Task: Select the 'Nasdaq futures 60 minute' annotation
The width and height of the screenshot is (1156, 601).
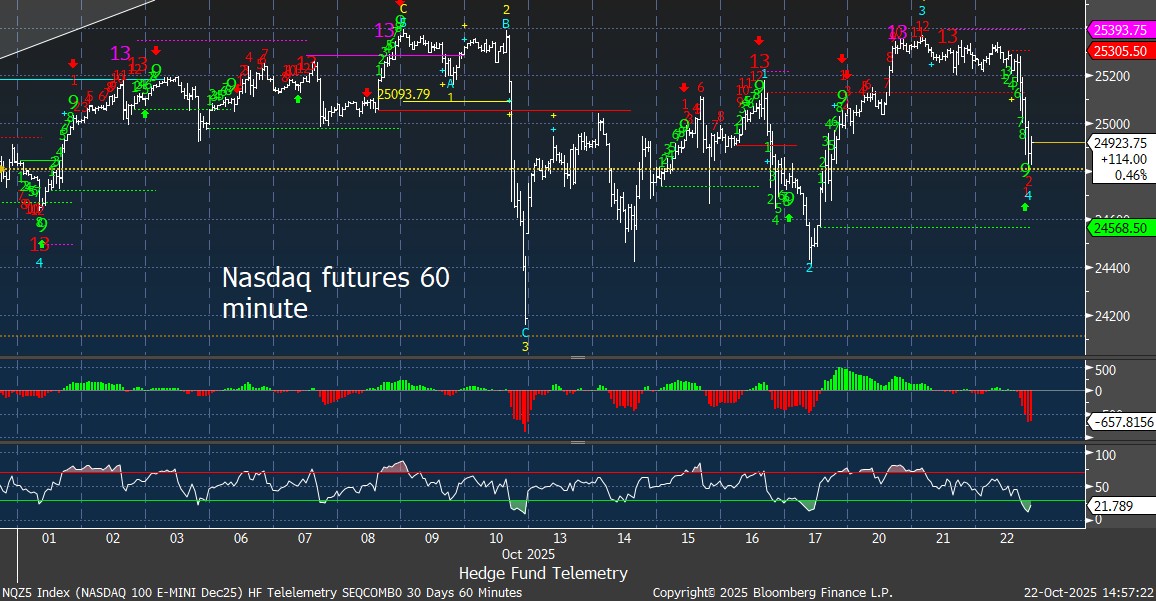Action: (x=335, y=293)
